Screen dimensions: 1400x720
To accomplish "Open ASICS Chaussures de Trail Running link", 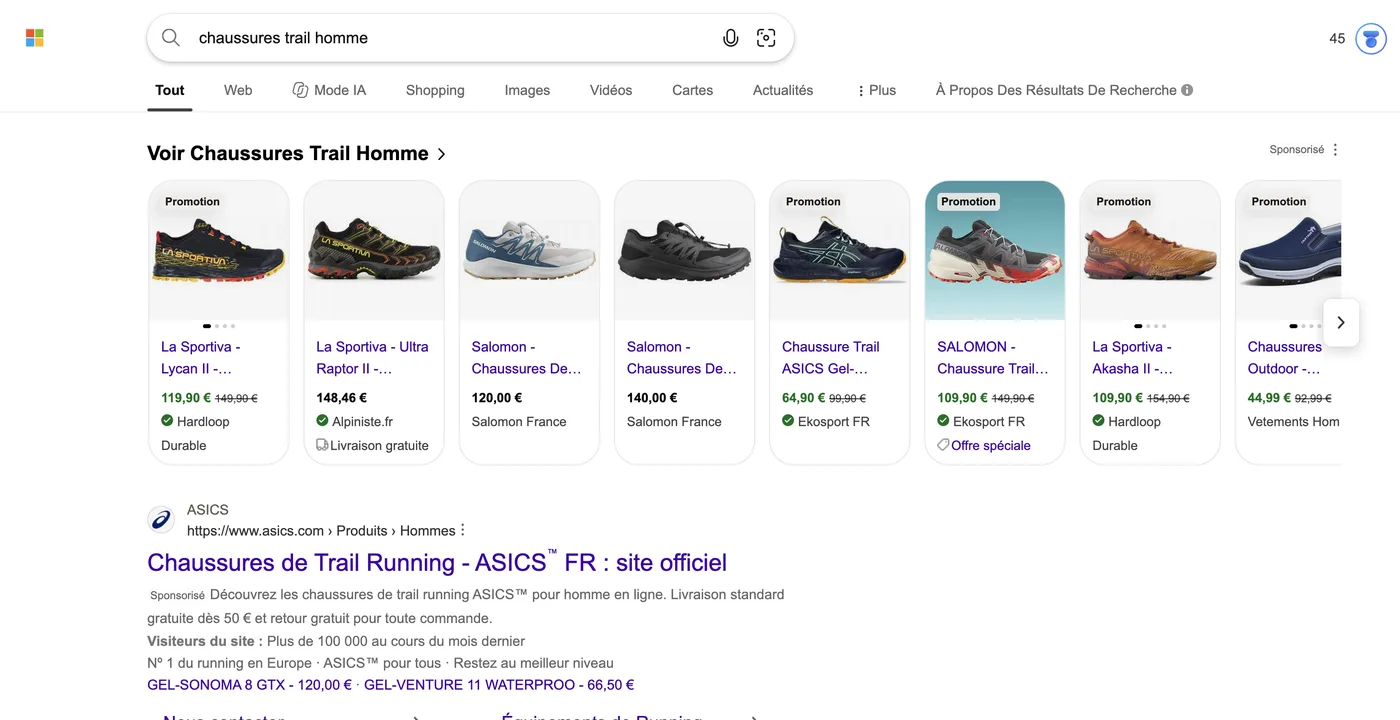I will tap(437, 562).
